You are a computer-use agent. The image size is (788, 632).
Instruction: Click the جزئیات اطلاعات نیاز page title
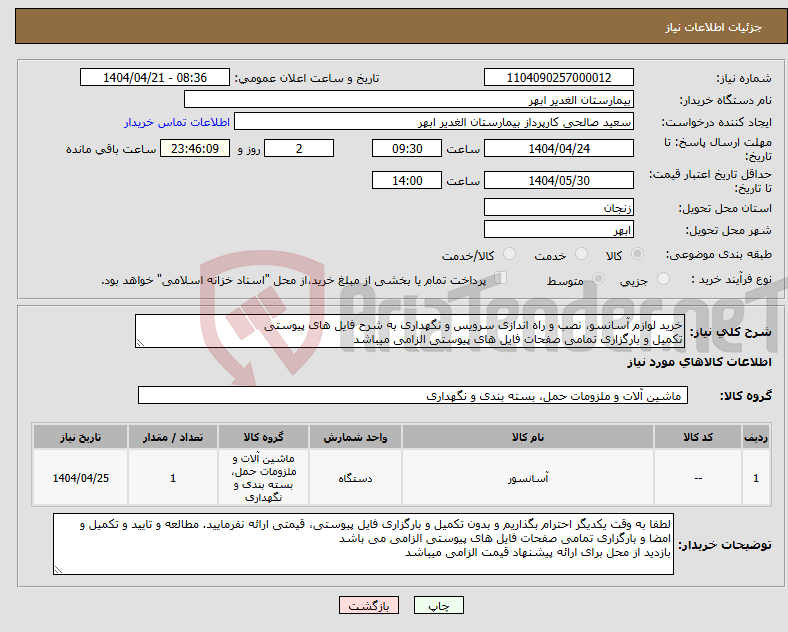click(x=714, y=27)
